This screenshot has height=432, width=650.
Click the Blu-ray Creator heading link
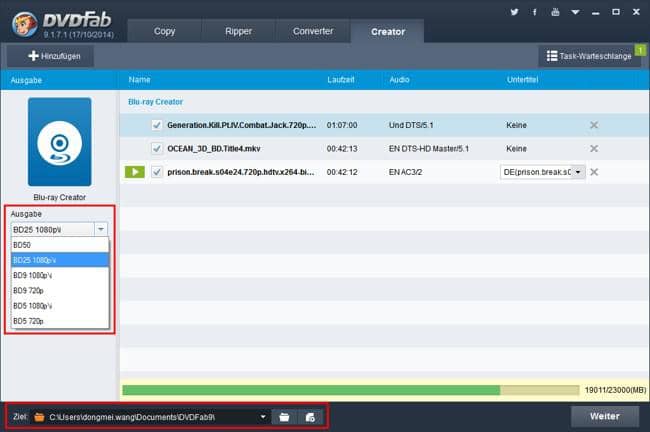click(155, 102)
